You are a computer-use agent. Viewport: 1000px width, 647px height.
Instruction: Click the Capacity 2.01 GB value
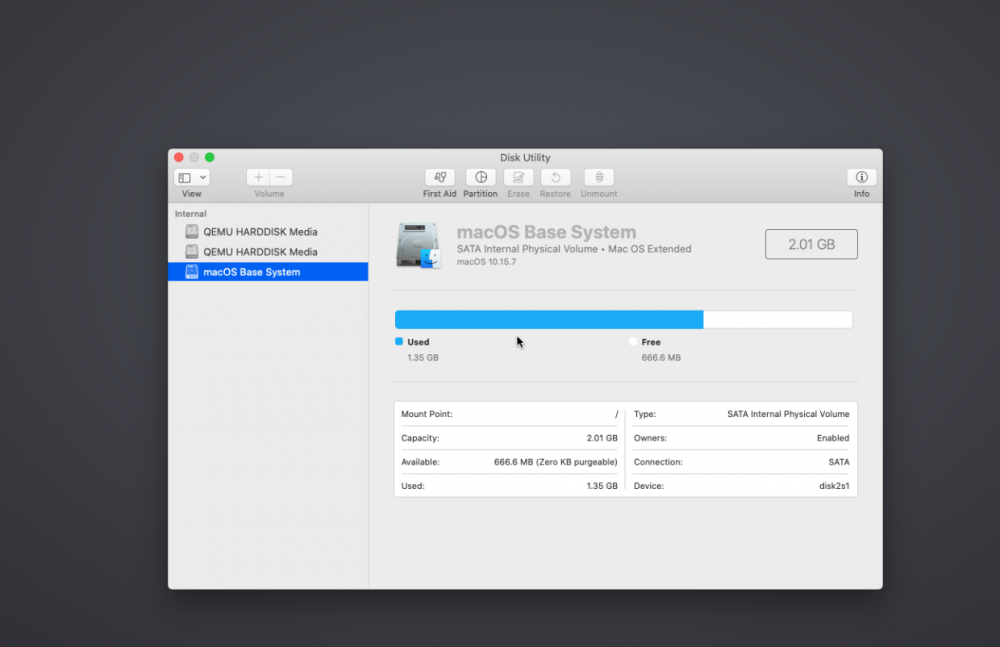[602, 438]
